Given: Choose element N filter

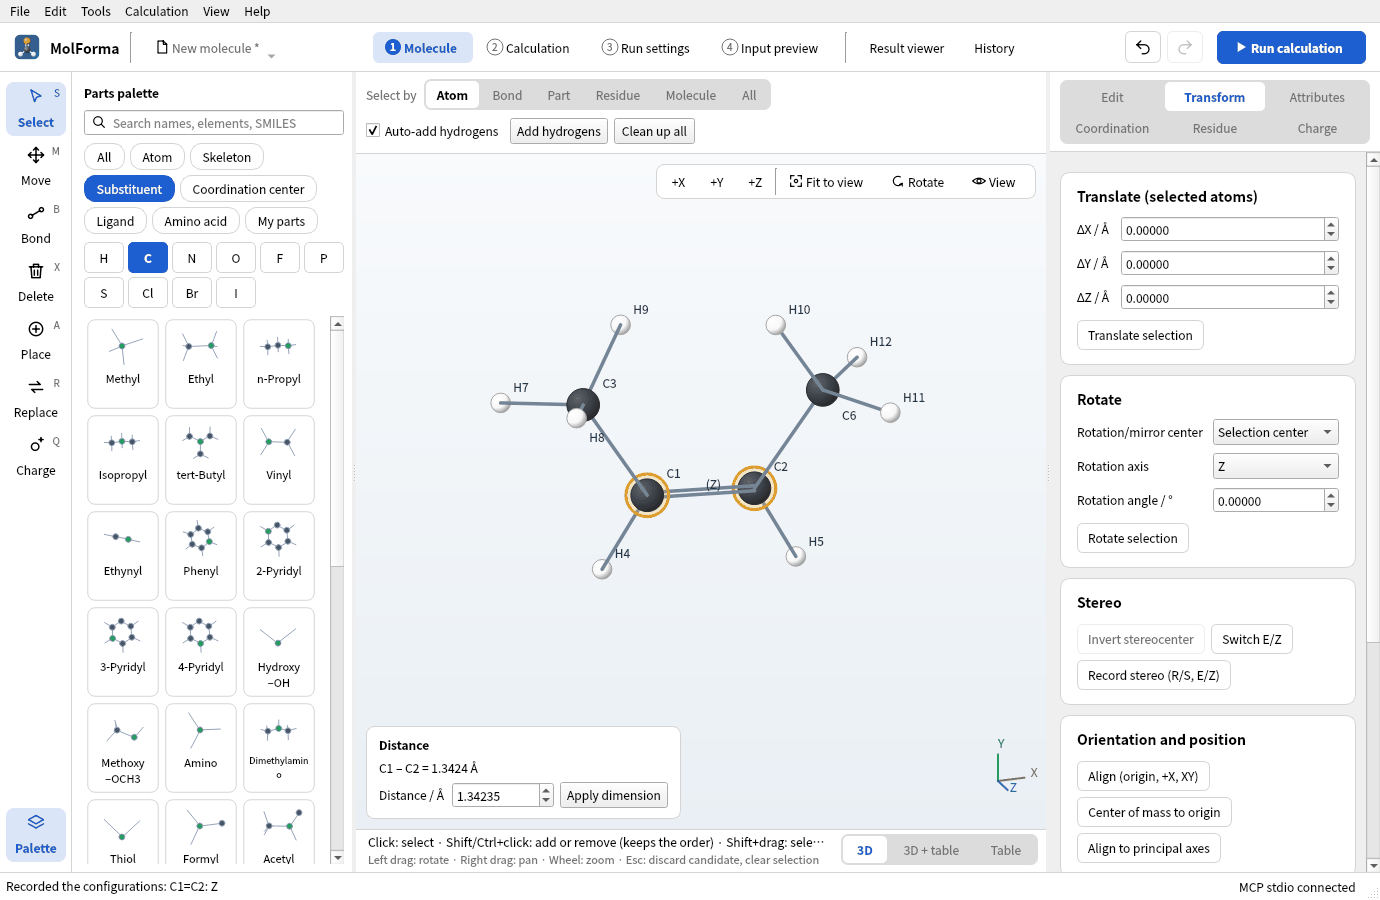Looking at the screenshot, I should [x=192, y=258].
